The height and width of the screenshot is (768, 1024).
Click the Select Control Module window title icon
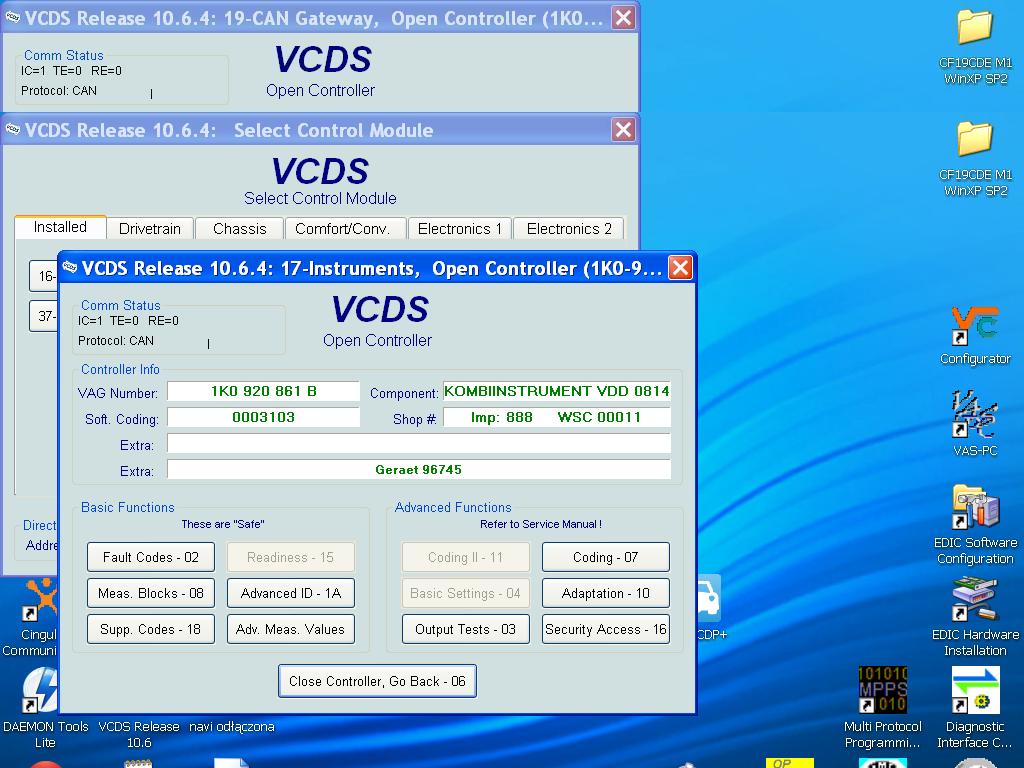[x=13, y=129]
